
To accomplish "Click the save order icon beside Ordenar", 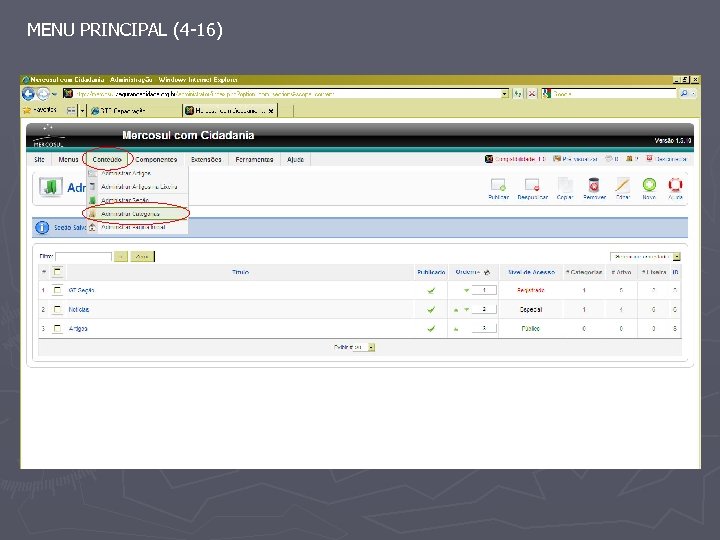I will point(487,272).
